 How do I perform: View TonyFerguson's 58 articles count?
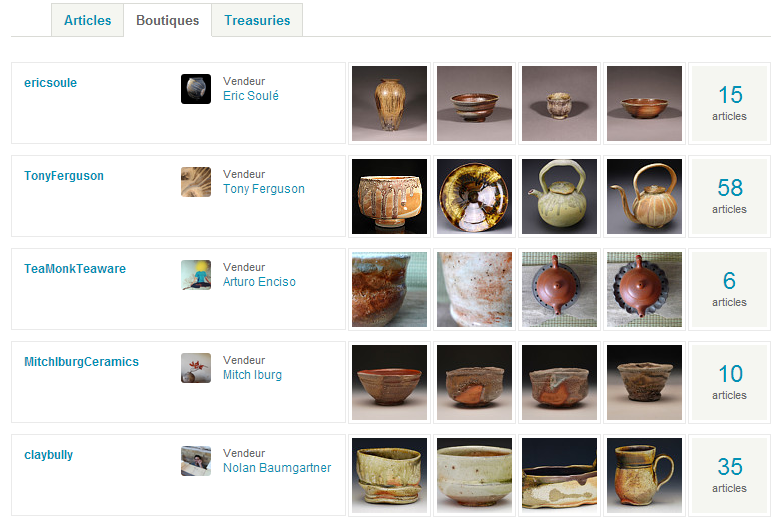click(730, 196)
